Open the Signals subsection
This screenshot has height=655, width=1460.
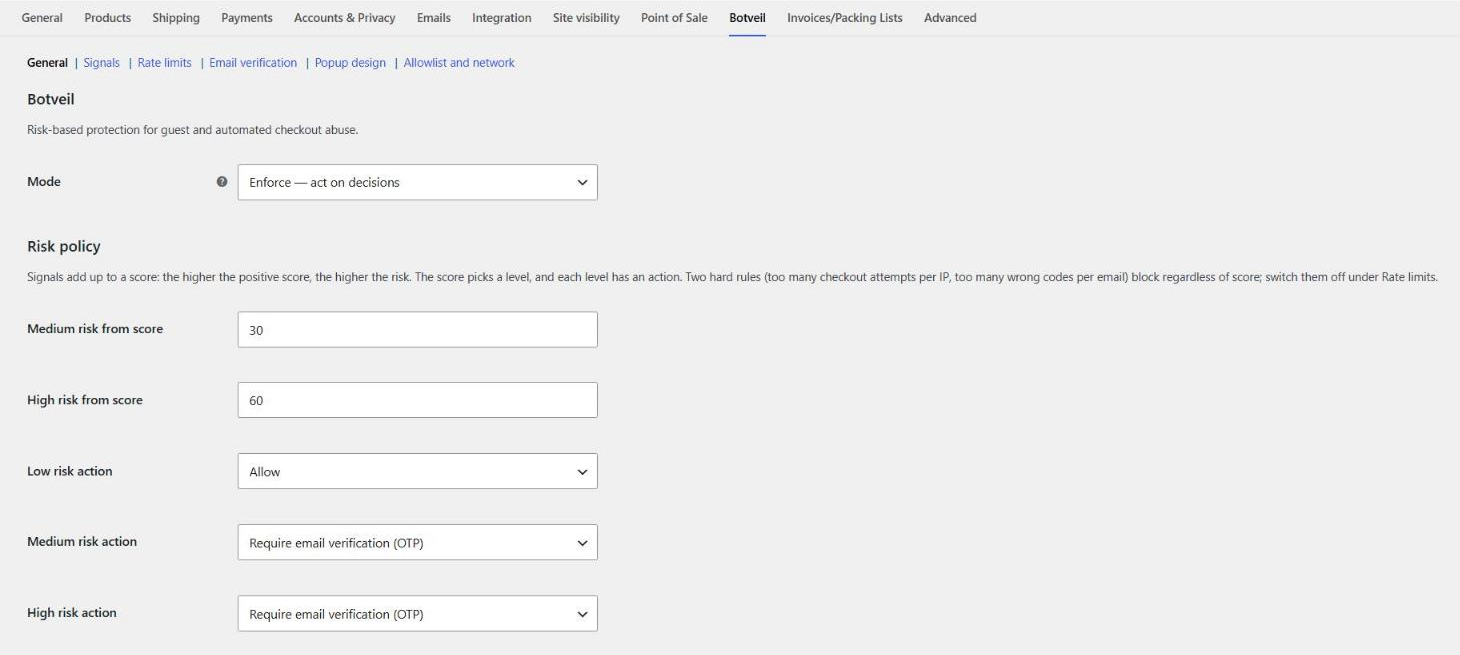click(102, 63)
